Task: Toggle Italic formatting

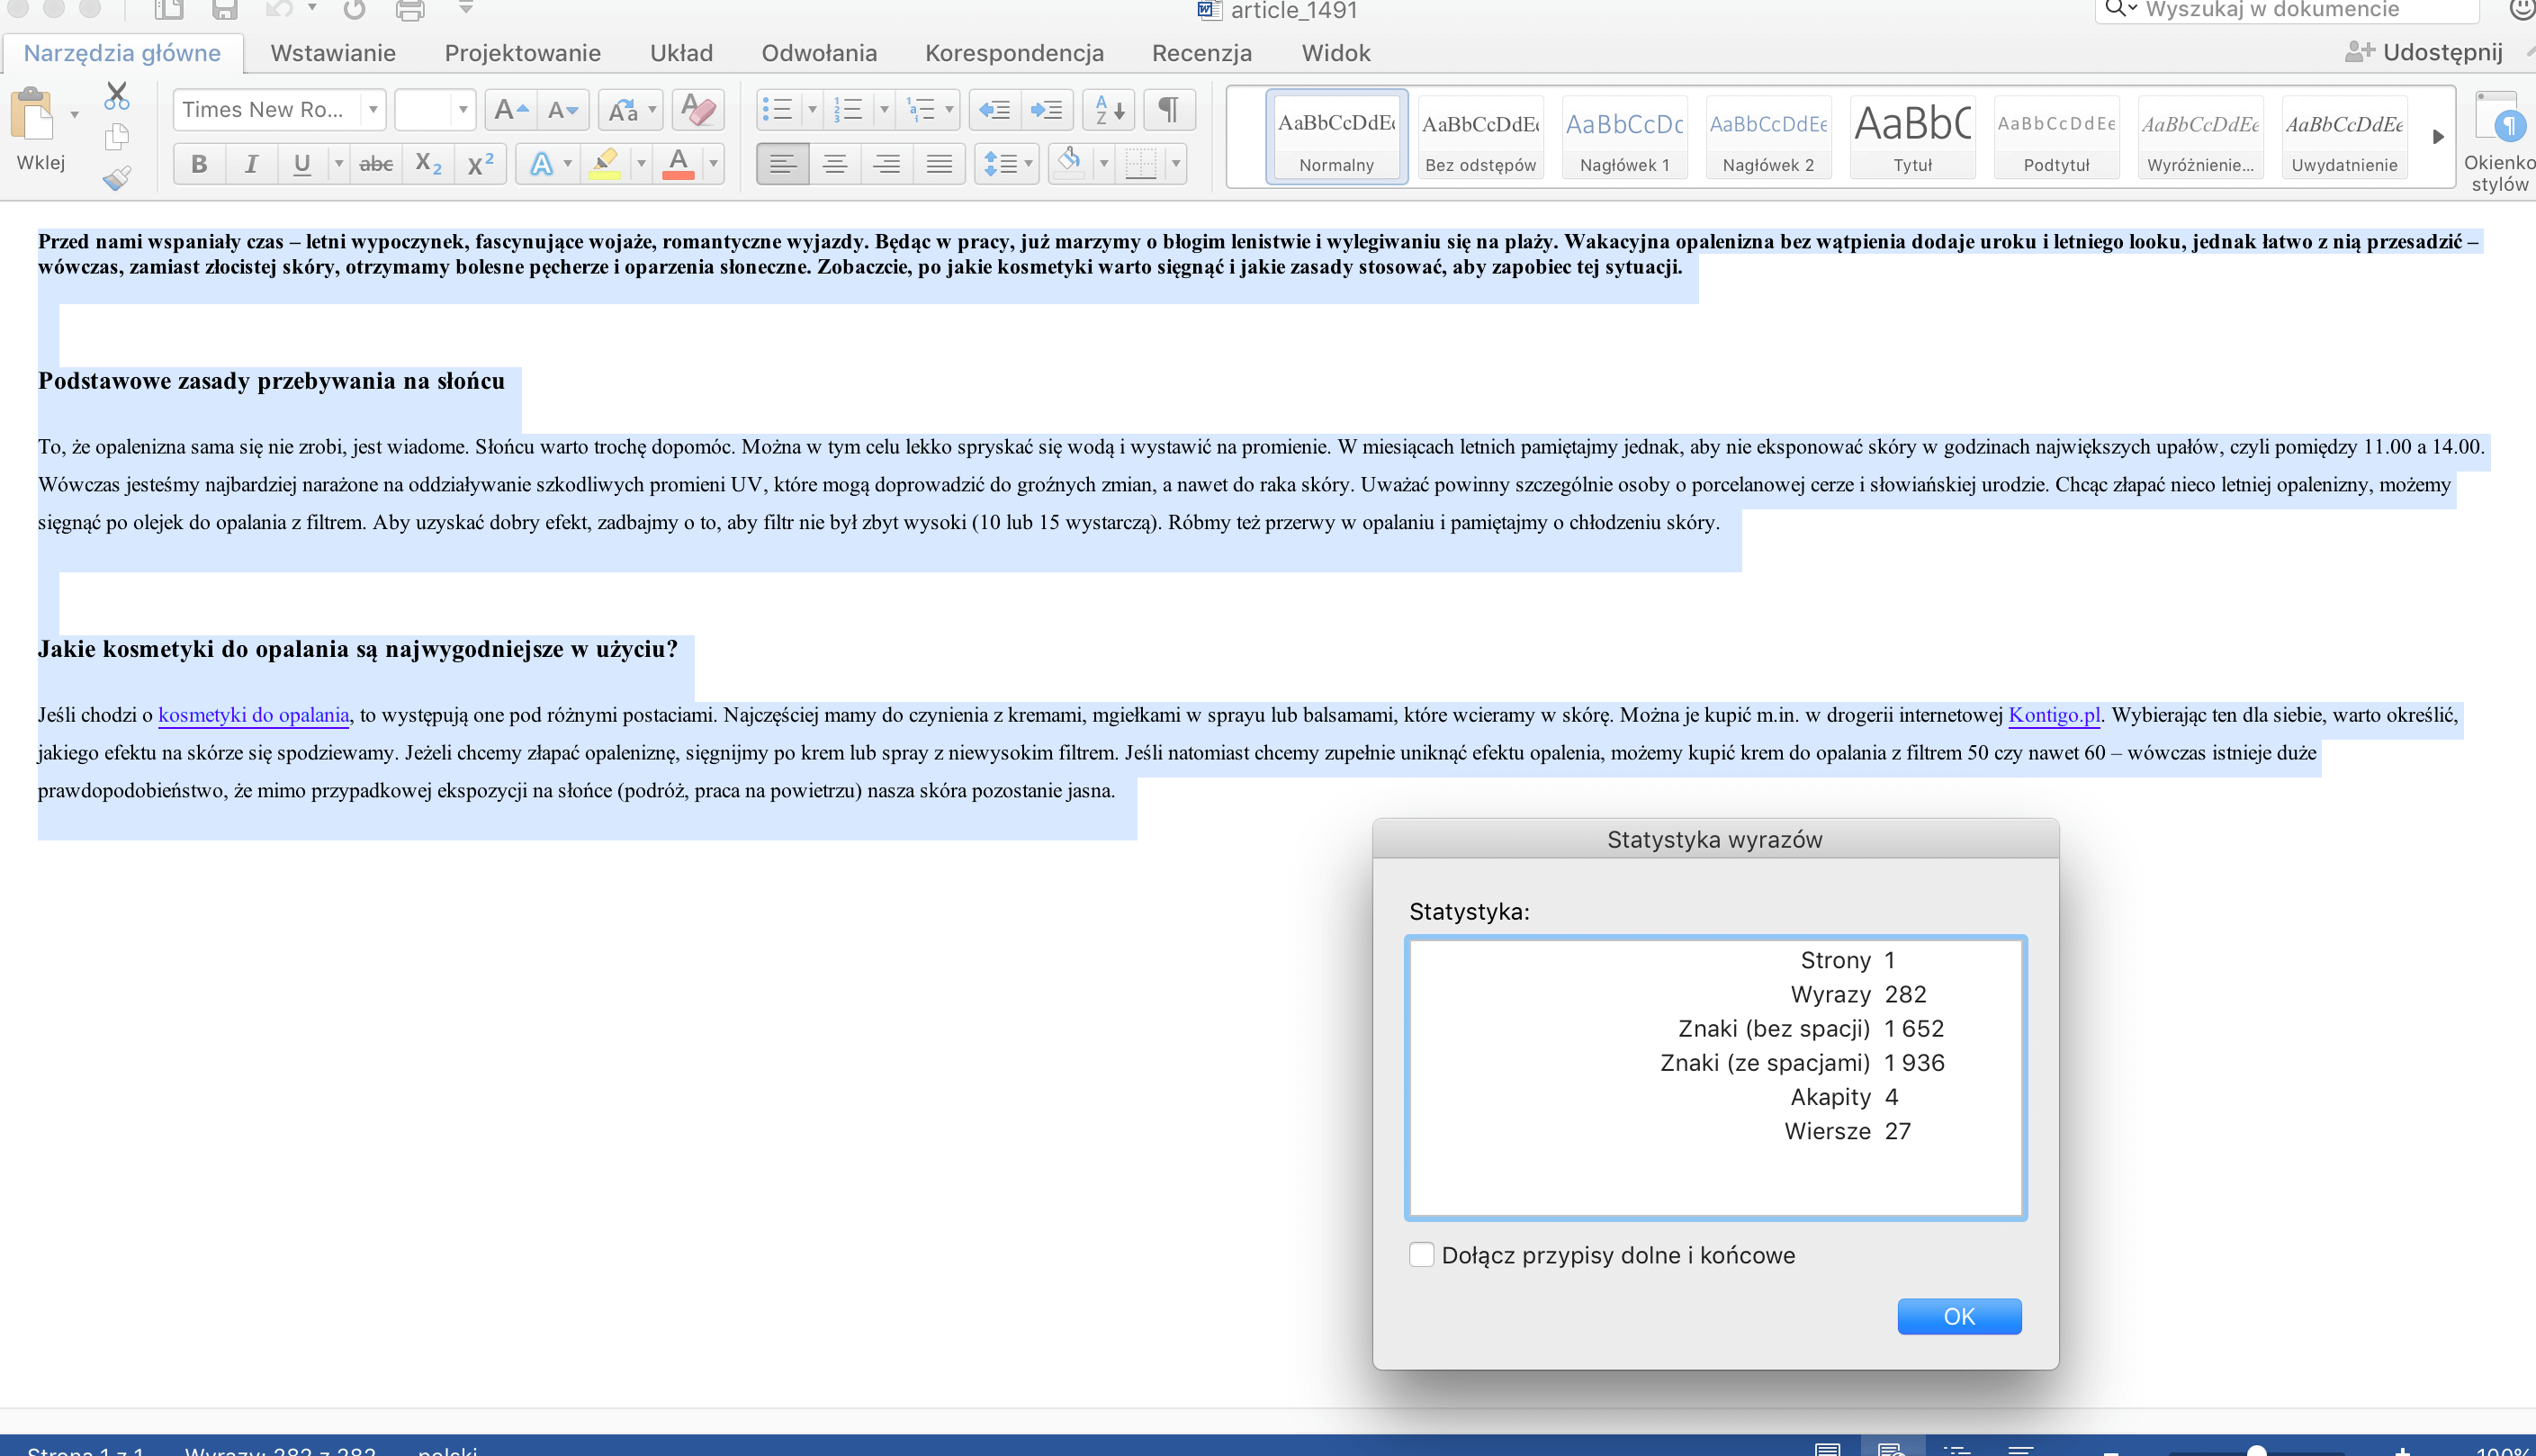Action: [251, 164]
